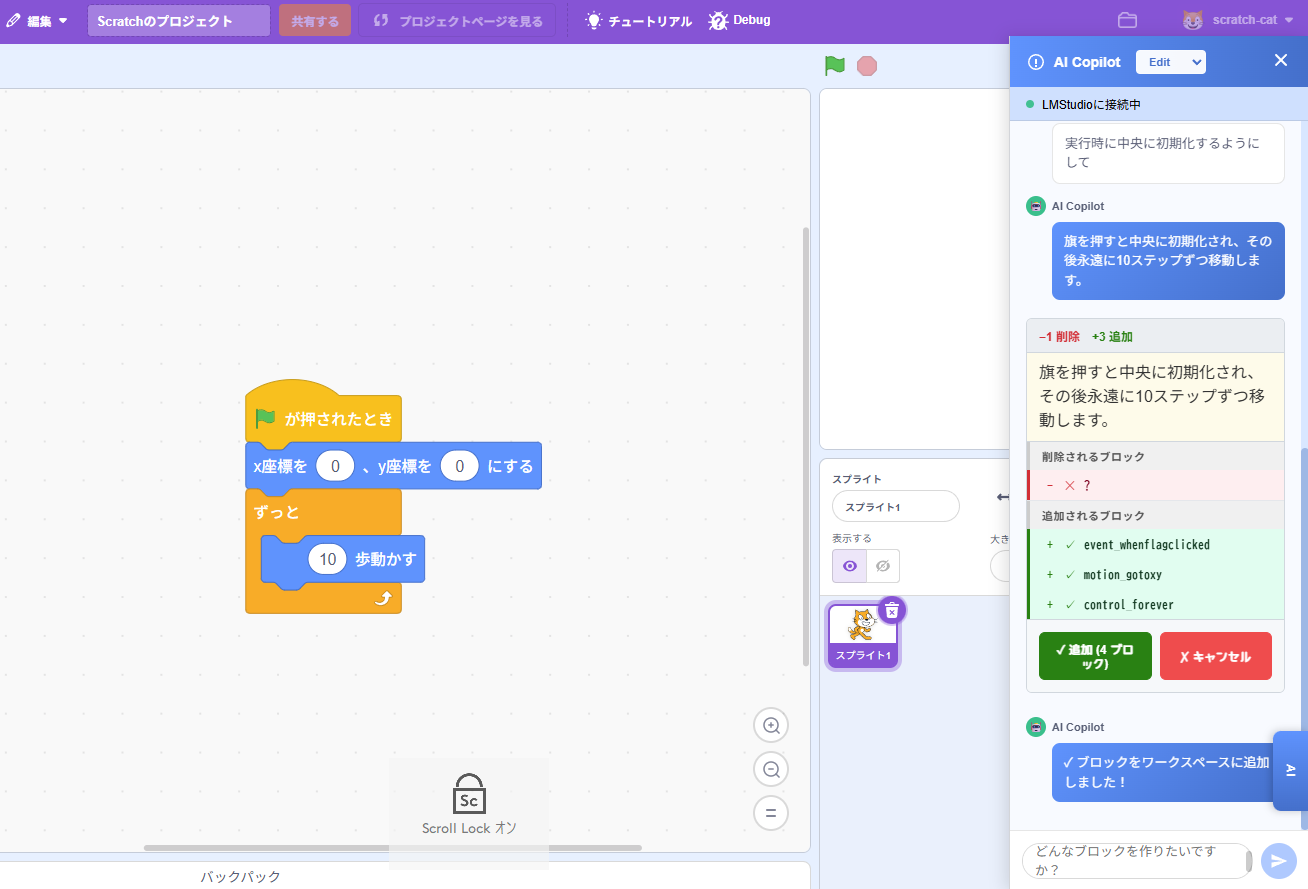Open the チュートリアル menu item
Viewport: 1308px width, 889px height.
pos(639,20)
